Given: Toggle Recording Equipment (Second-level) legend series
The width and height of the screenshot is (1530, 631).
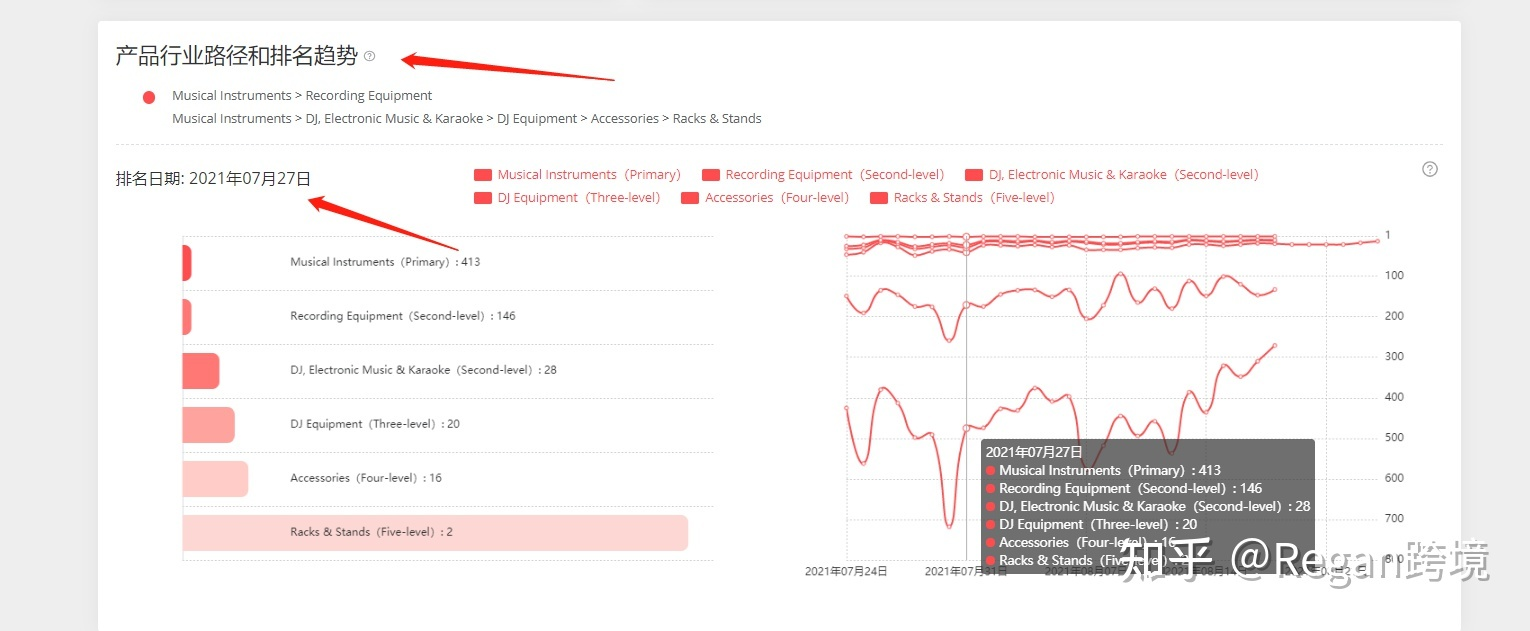Looking at the screenshot, I should (823, 175).
